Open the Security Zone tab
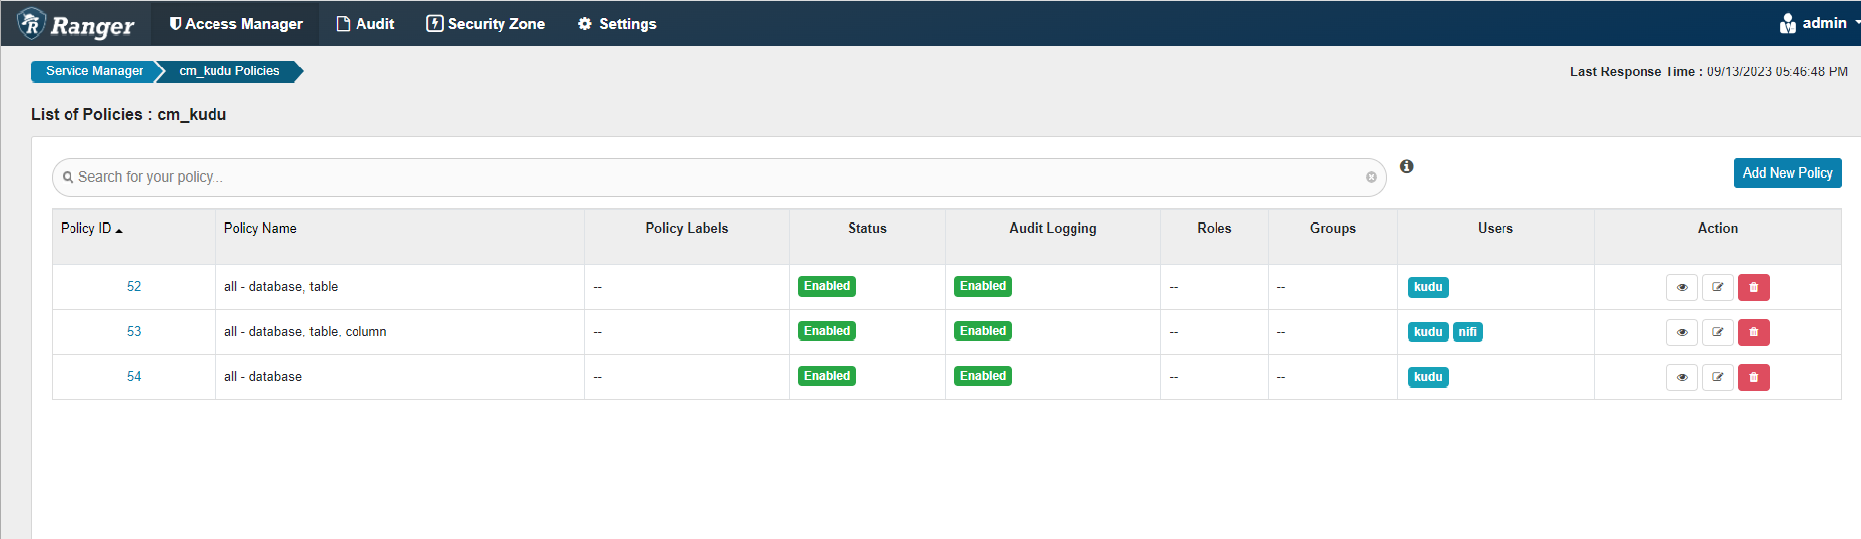Image resolution: width=1861 pixels, height=539 pixels. 486,23
